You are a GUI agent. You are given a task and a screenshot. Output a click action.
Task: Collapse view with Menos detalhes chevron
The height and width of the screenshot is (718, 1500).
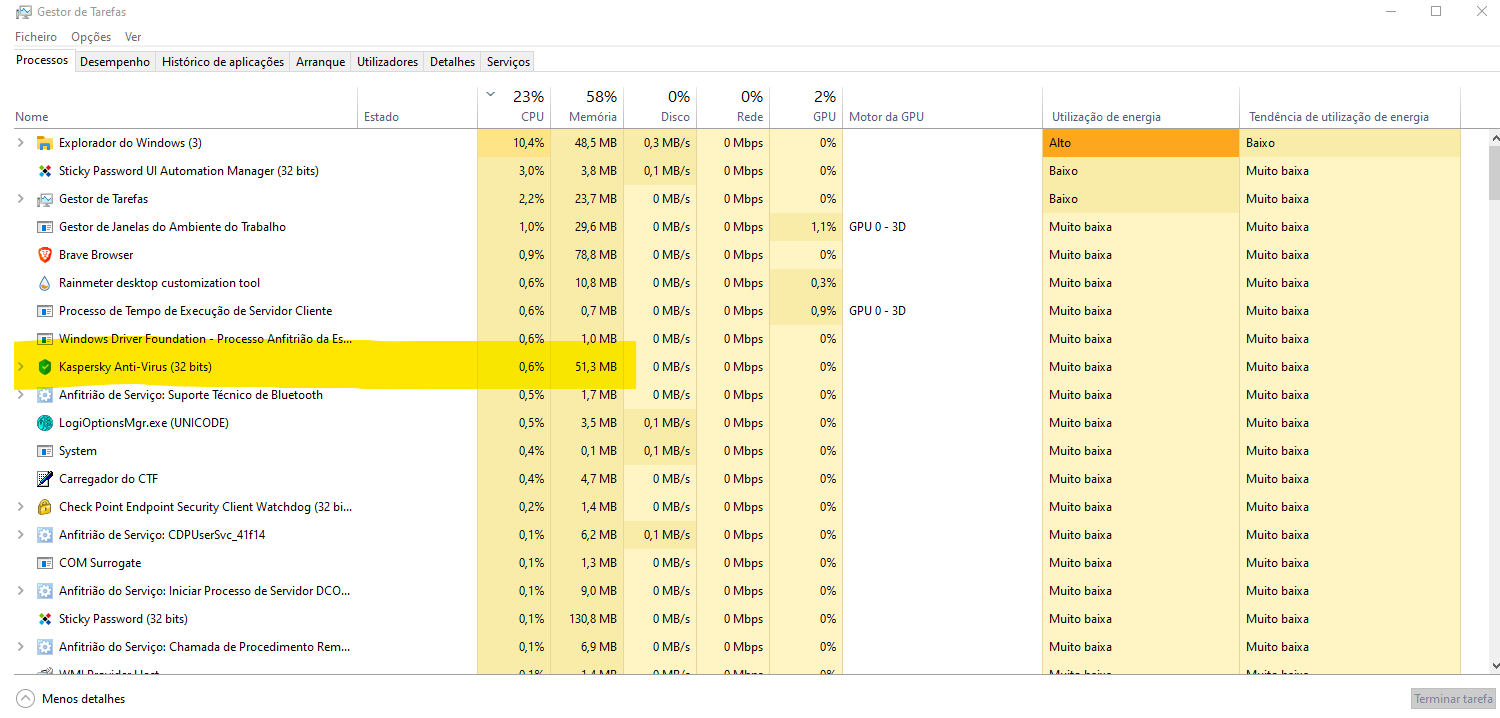[26, 699]
